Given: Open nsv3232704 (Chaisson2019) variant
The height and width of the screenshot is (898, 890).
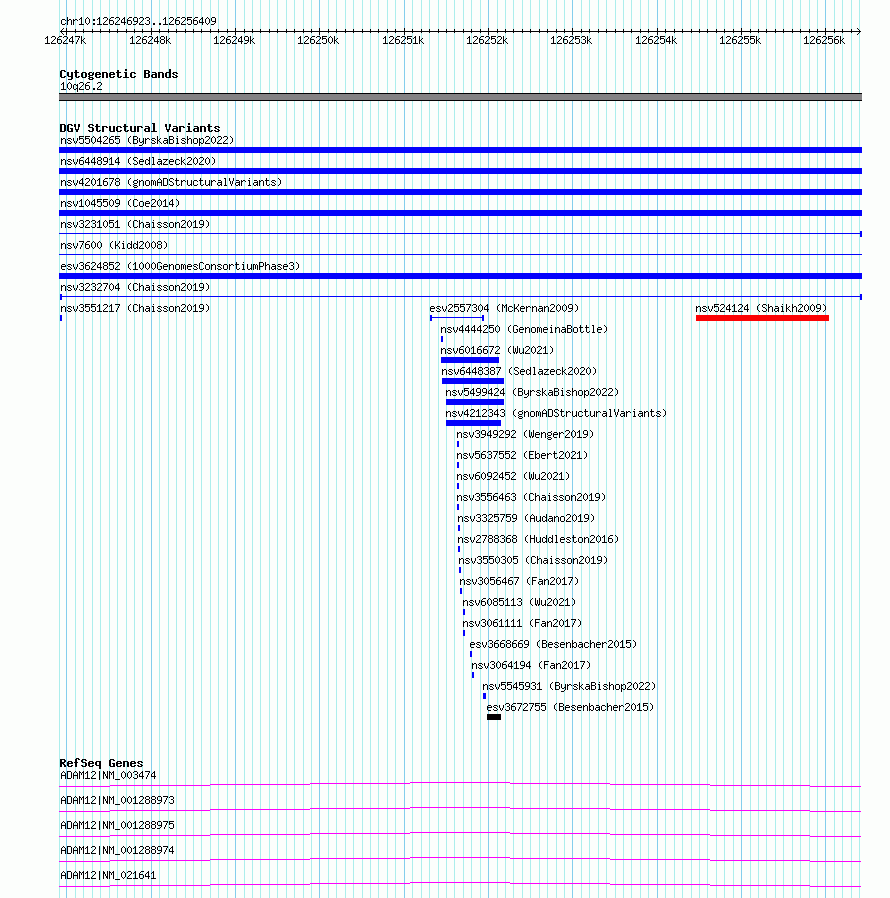Looking at the screenshot, I should click(x=135, y=287).
